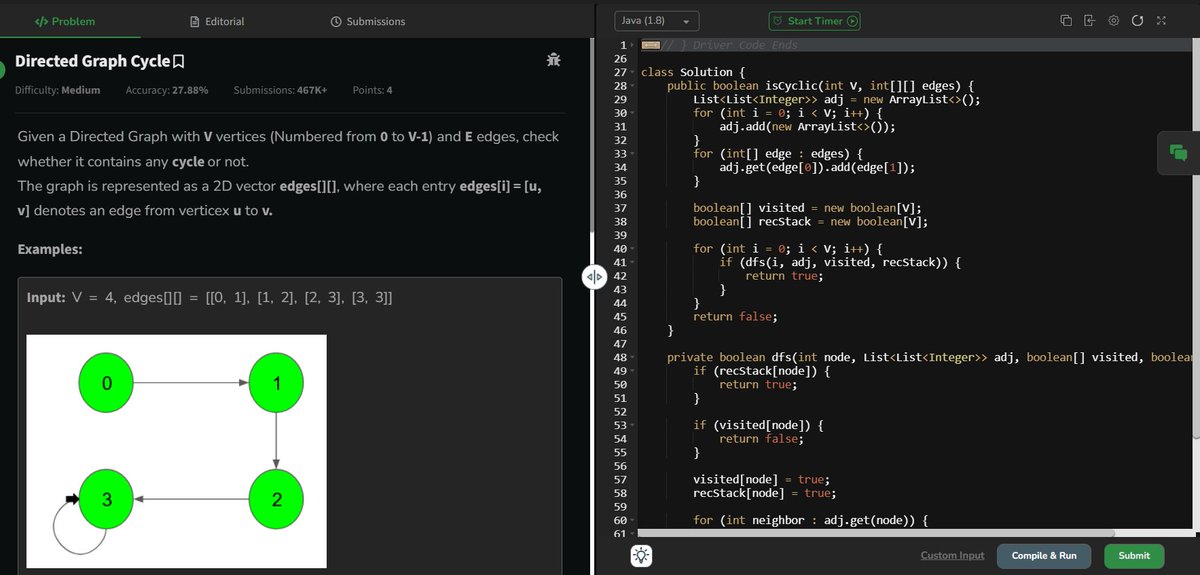Collapse the for loop at line 30
The image size is (1200, 575).
pyautogui.click(x=632, y=114)
